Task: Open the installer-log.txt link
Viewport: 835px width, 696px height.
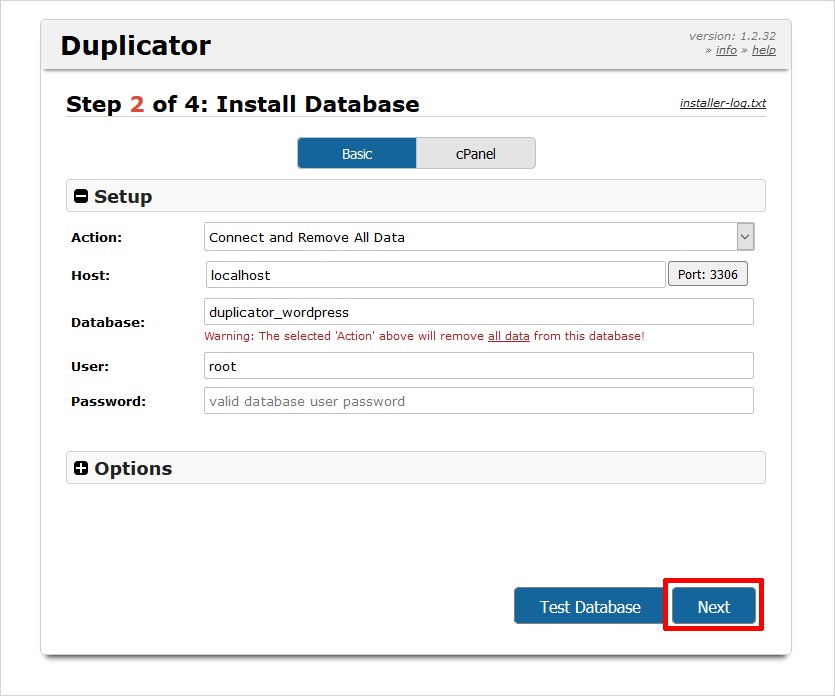Action: pos(722,103)
